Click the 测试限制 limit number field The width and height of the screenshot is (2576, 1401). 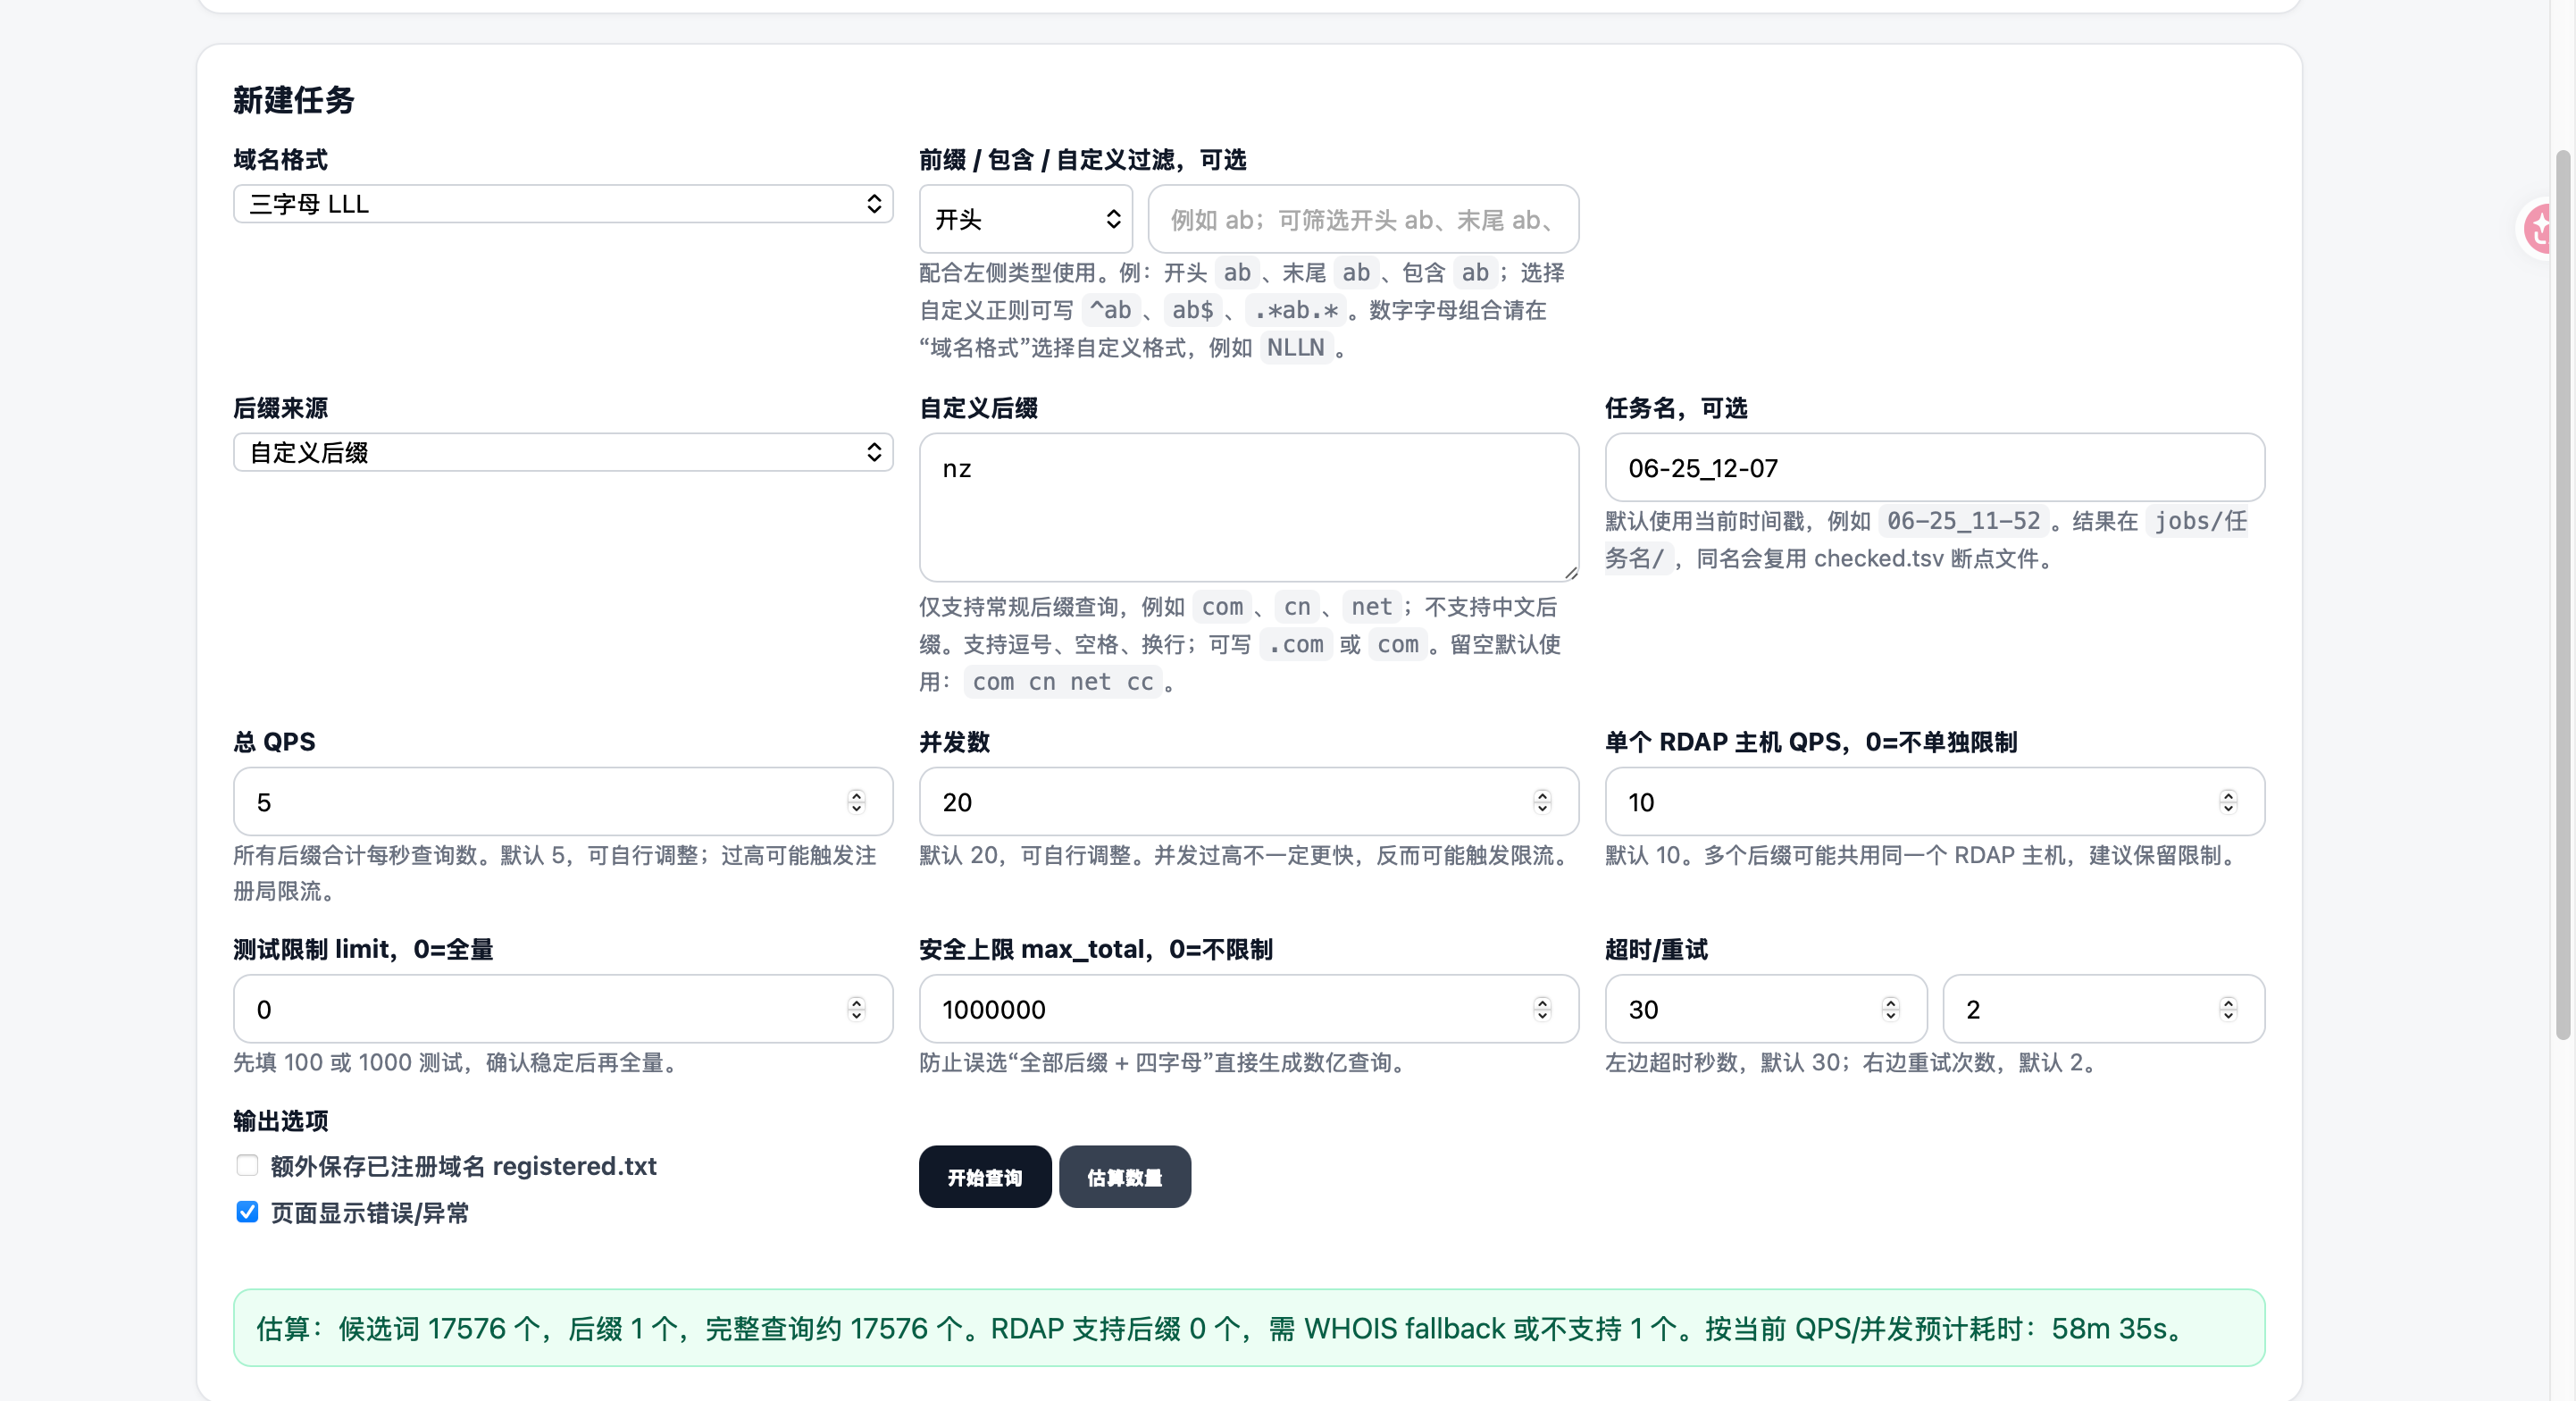[563, 1009]
